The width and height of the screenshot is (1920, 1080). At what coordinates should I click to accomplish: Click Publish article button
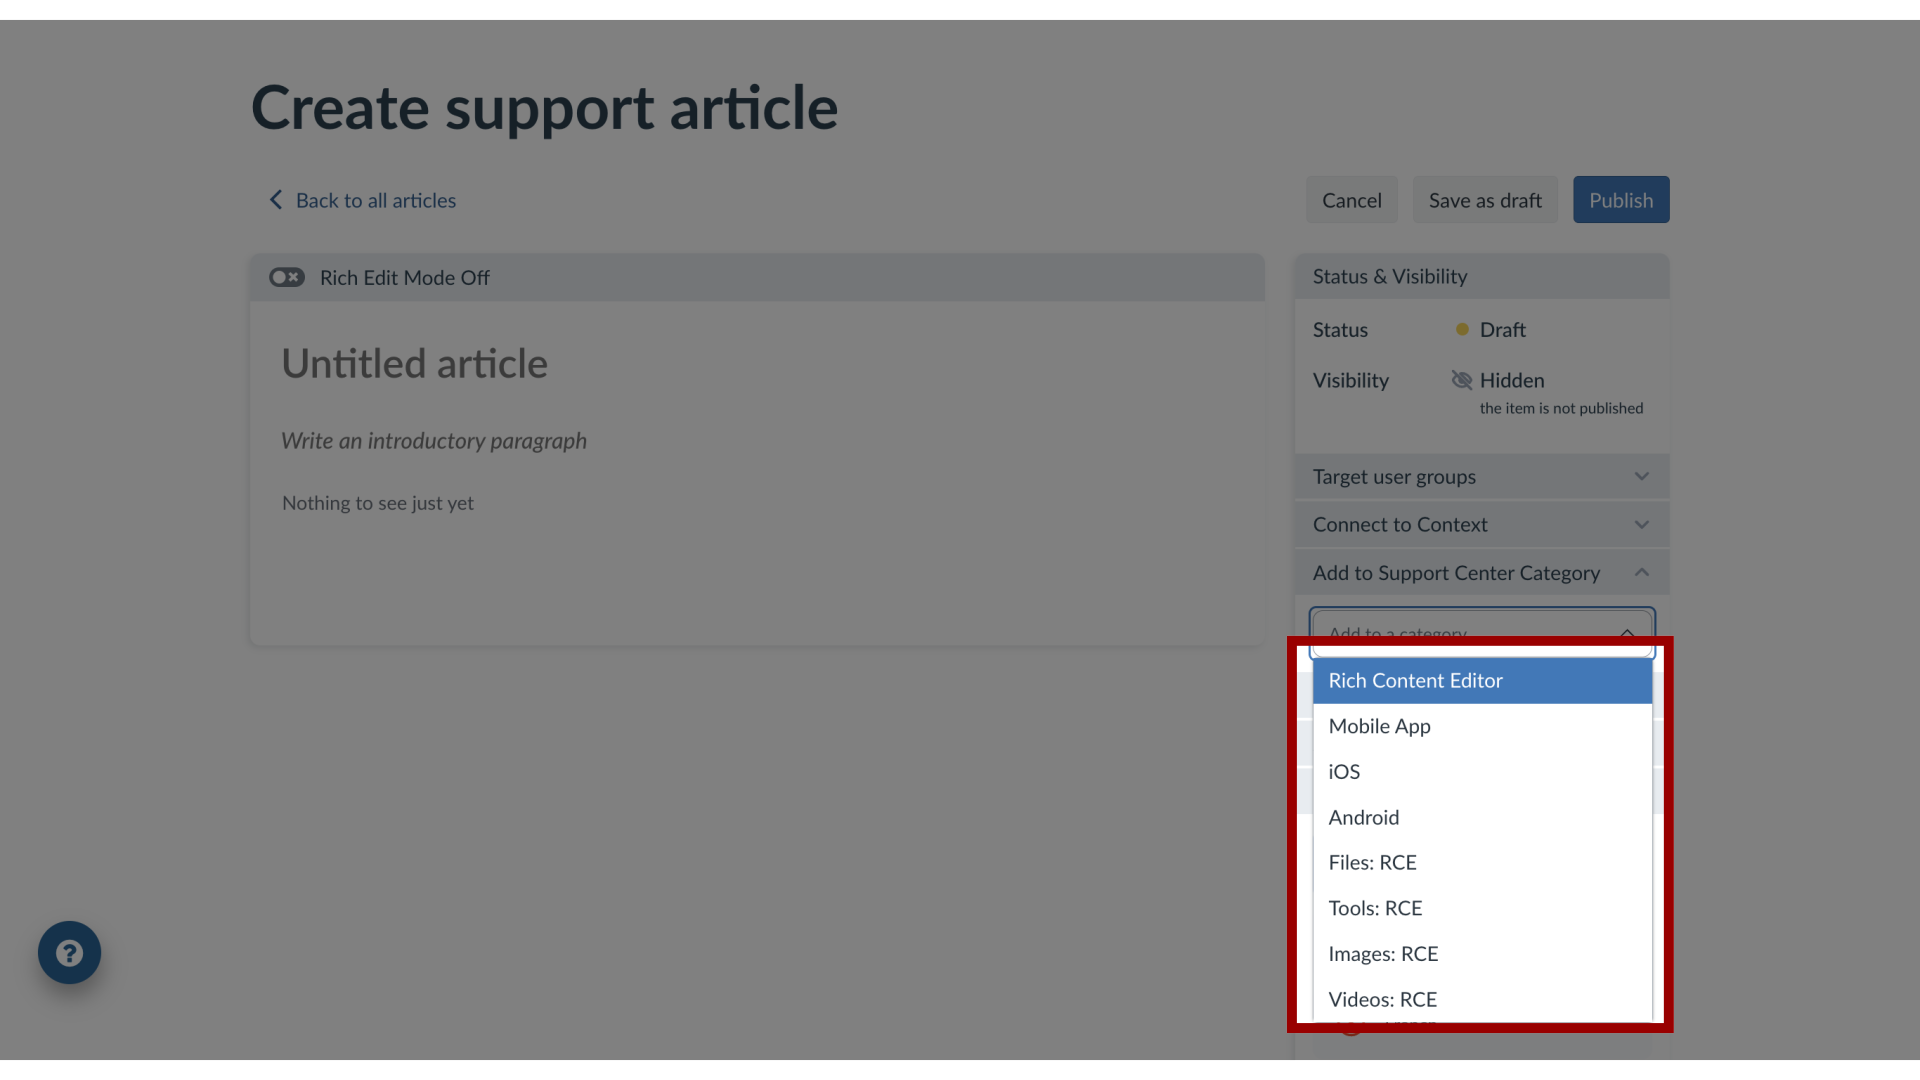pos(1621,199)
